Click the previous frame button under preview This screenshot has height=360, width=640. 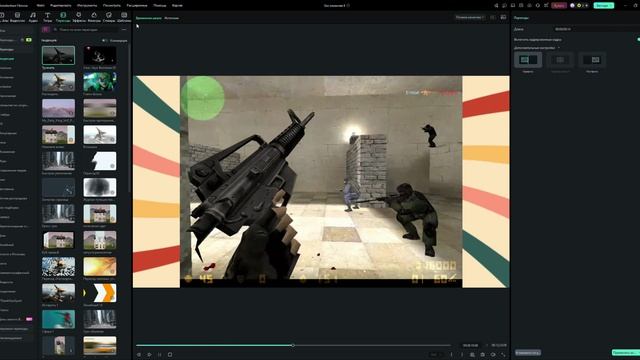point(139,355)
